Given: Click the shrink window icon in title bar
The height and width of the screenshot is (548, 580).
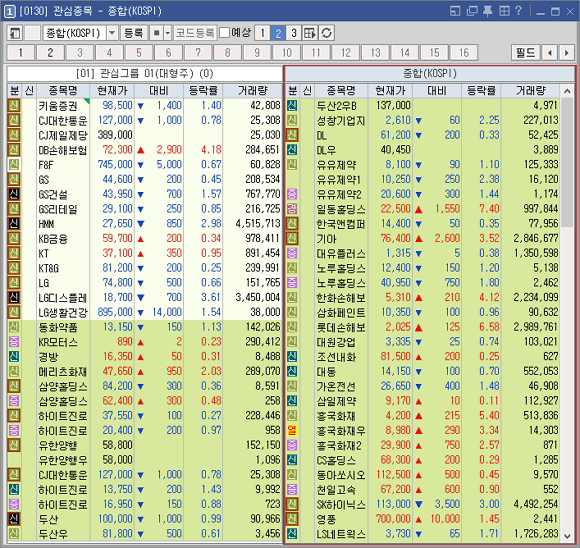Looking at the screenshot, I should click(x=455, y=11).
